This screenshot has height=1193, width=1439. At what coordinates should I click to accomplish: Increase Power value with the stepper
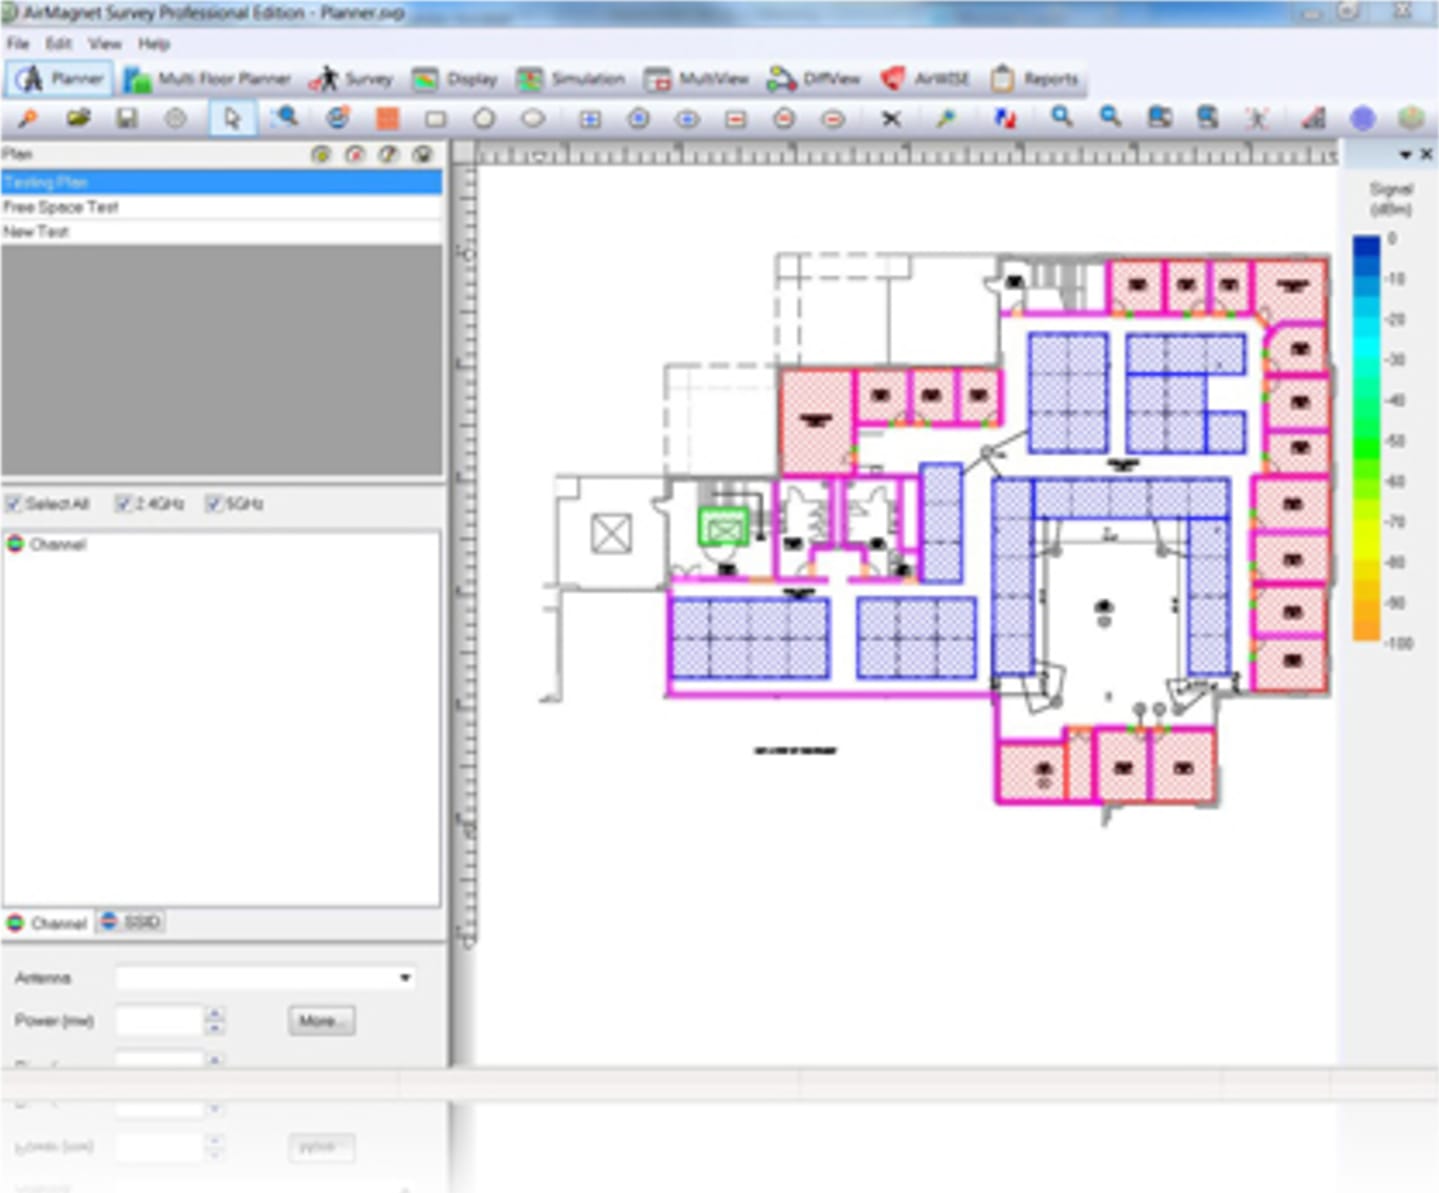click(x=213, y=1015)
